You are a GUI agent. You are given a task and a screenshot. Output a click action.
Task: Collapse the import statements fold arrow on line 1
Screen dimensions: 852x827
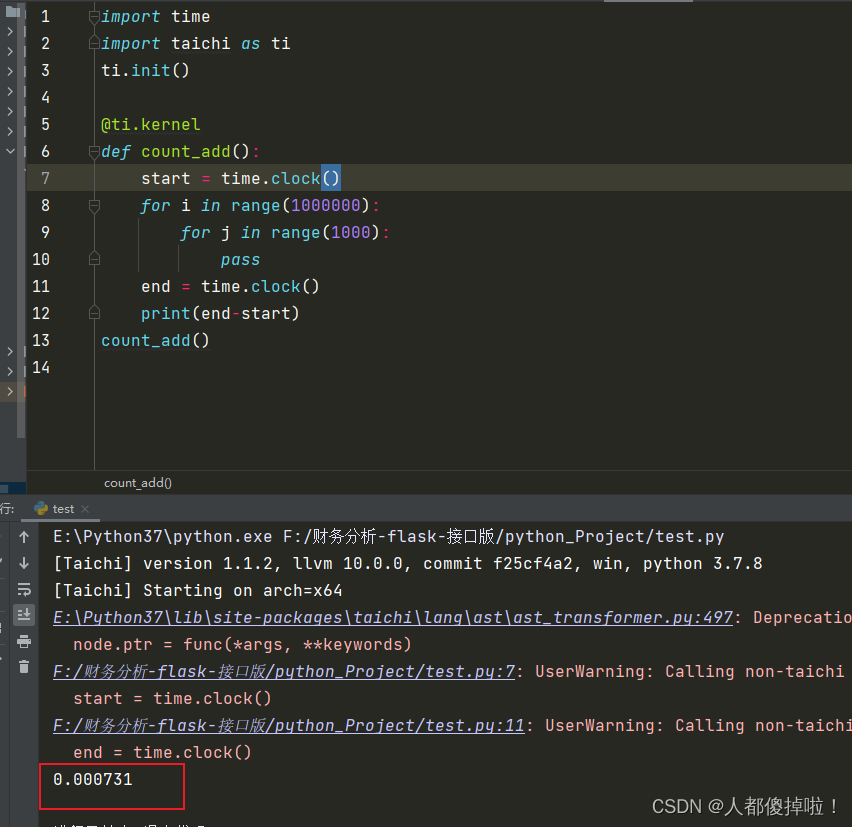[94, 16]
